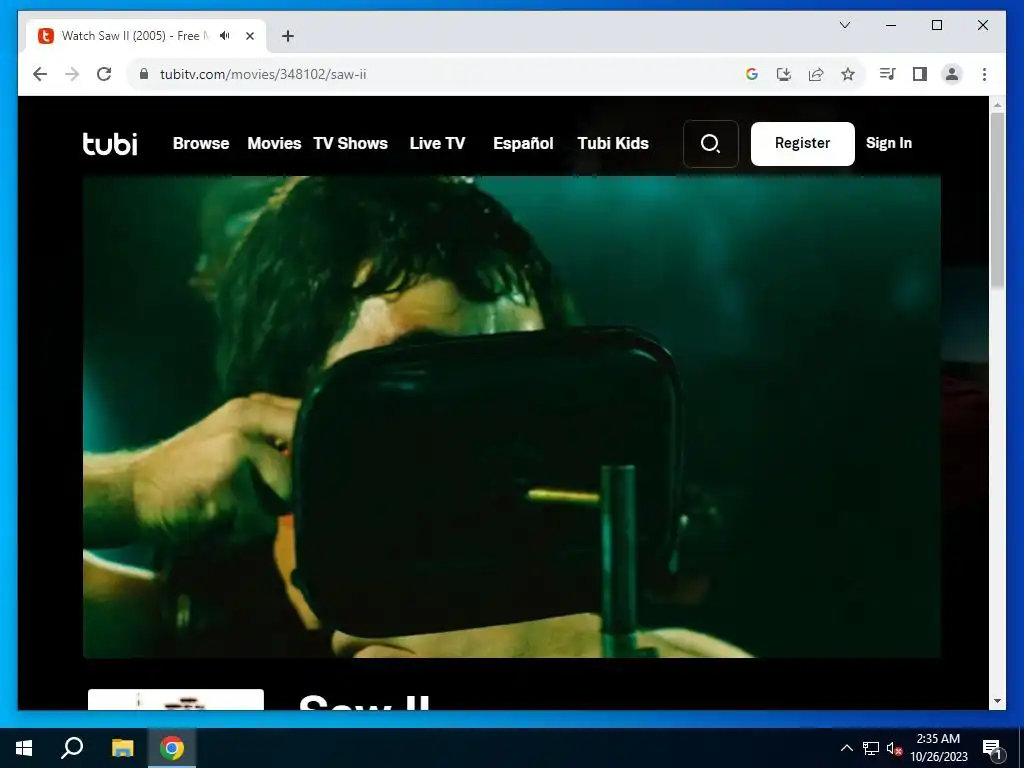Image resolution: width=1024 pixels, height=768 pixels.
Task: Toggle Chrome side panel
Action: coord(920,74)
